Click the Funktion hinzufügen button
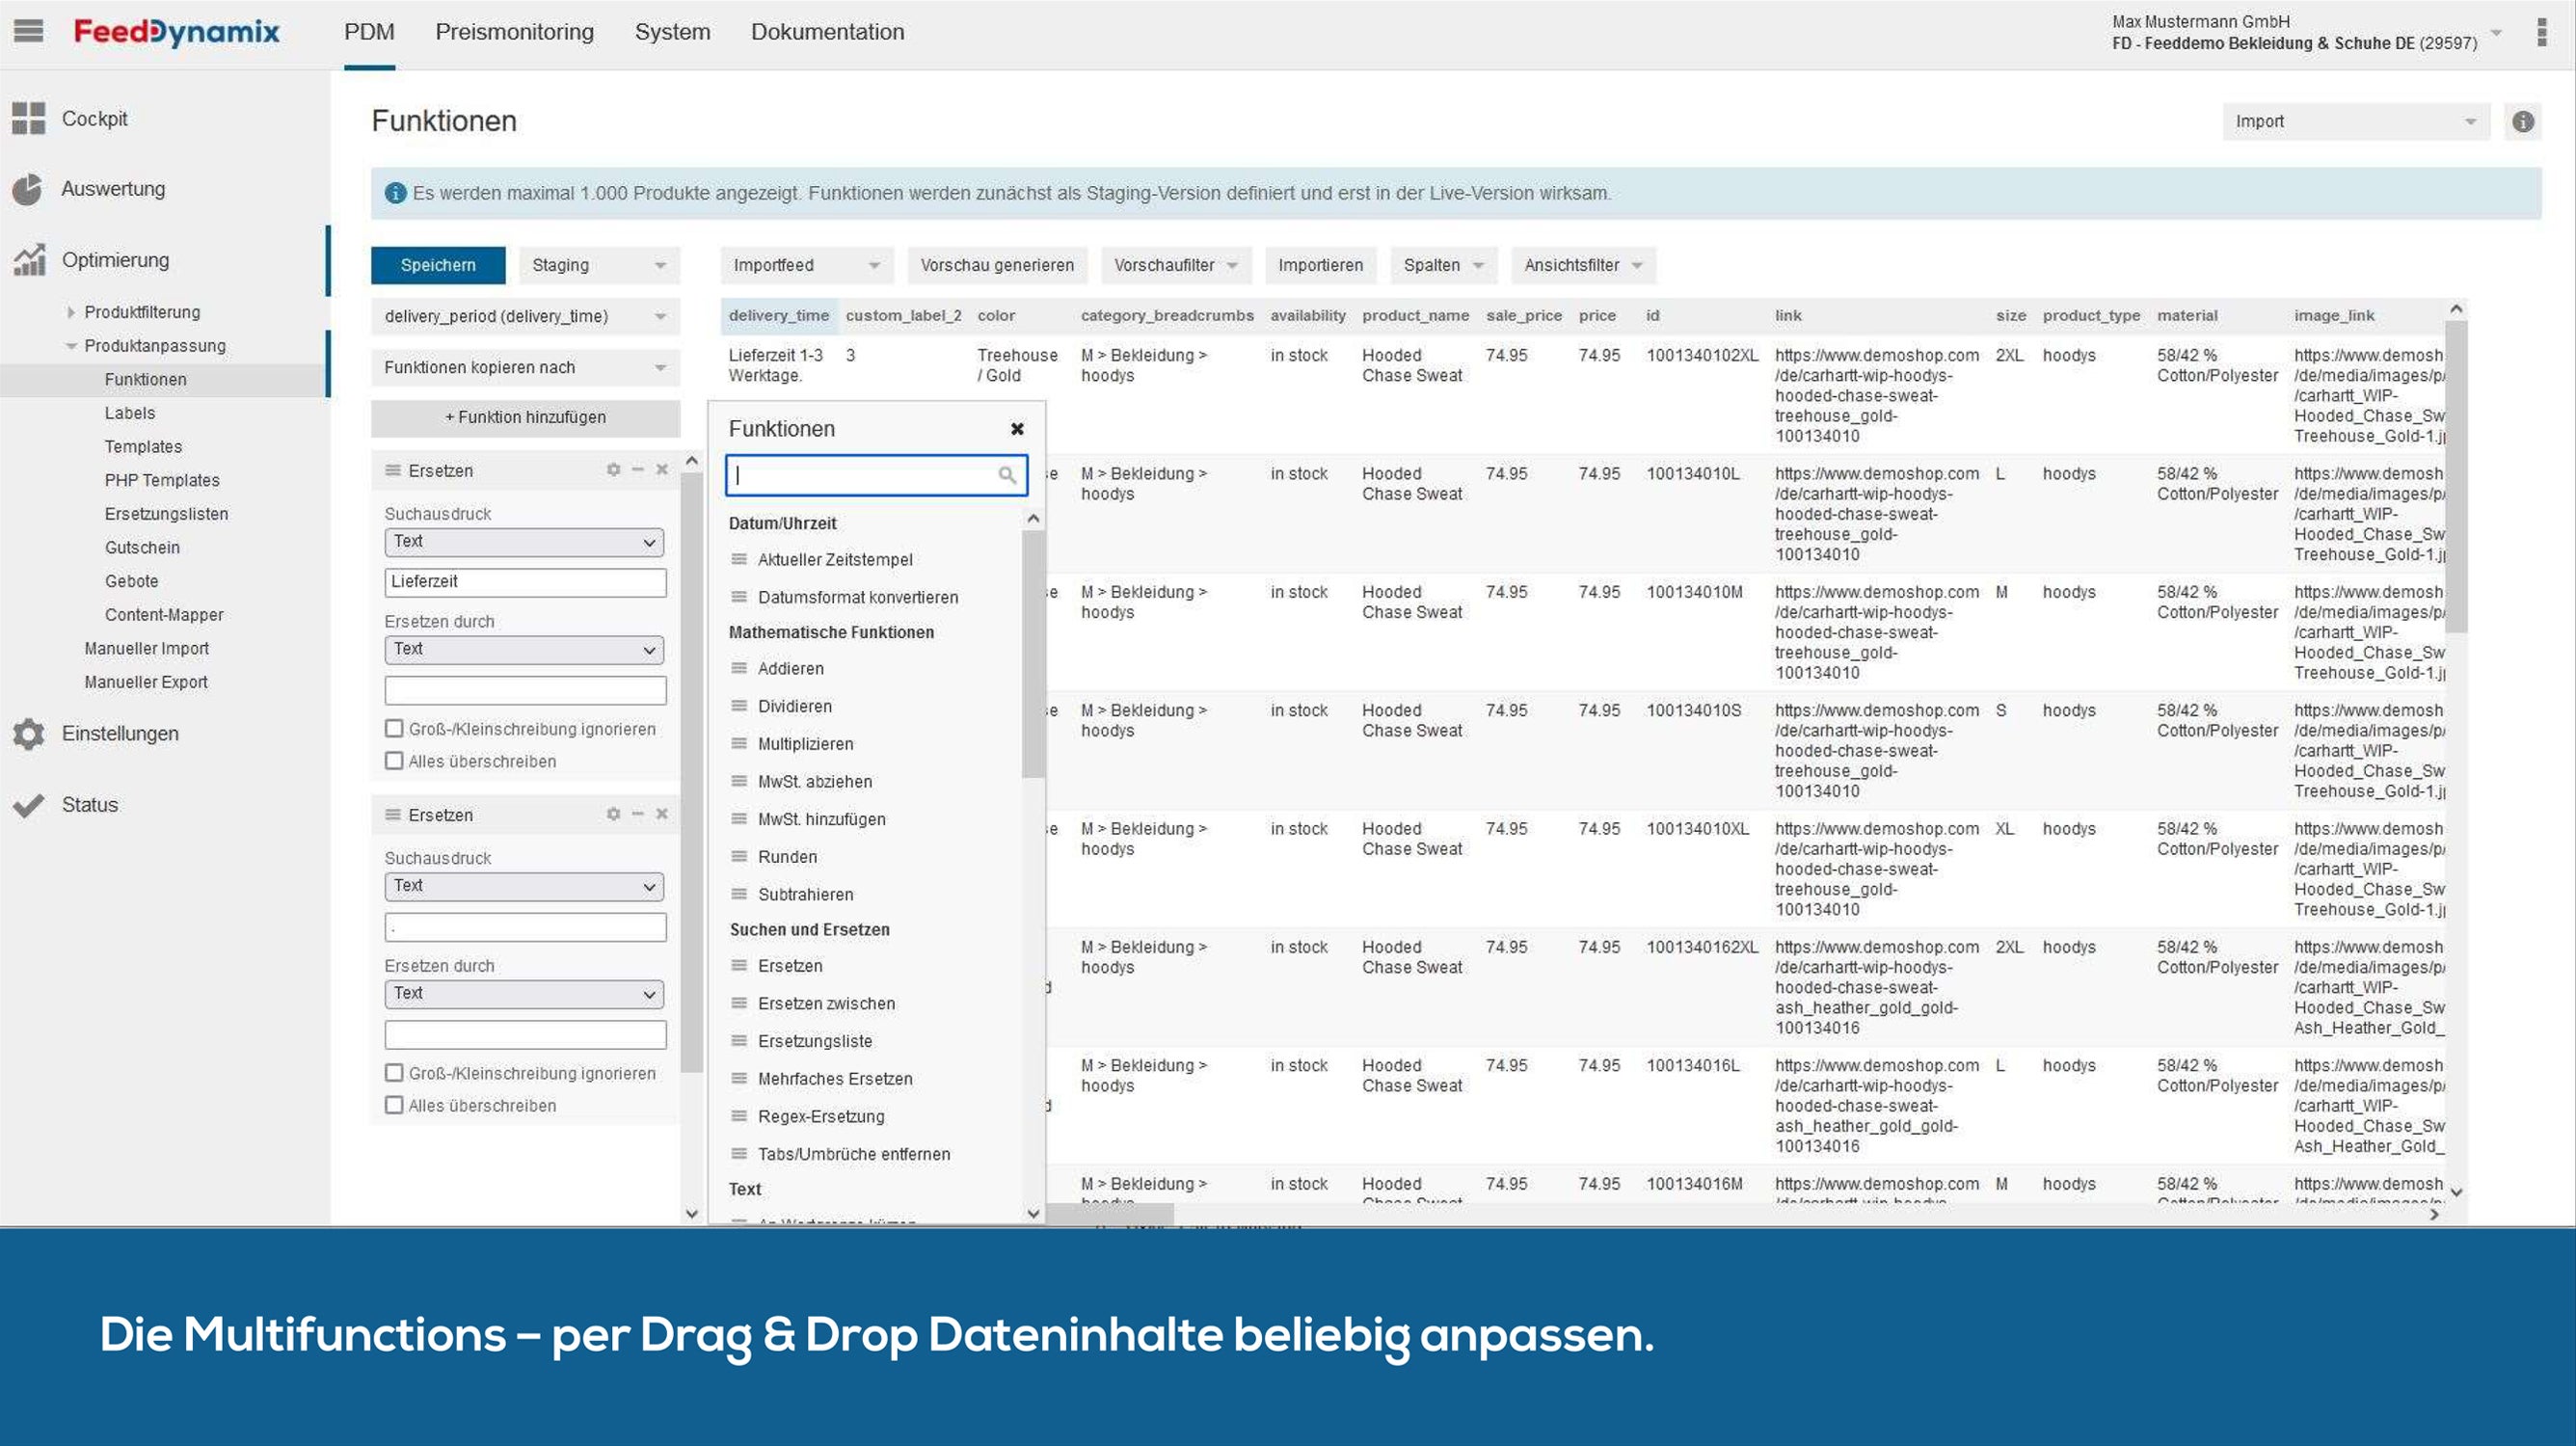This screenshot has width=2576, height=1446. coord(525,417)
